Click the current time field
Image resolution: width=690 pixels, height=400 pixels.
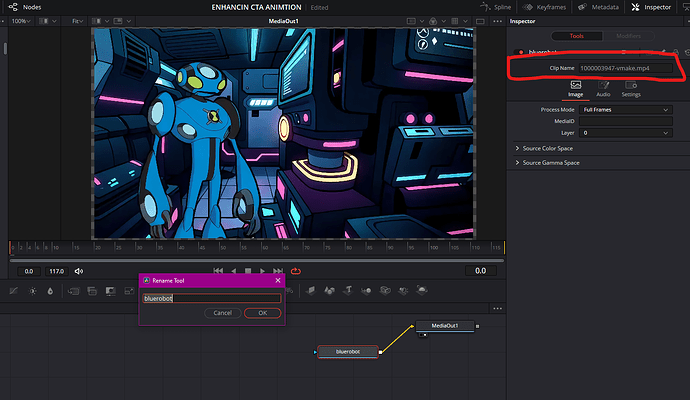point(481,271)
